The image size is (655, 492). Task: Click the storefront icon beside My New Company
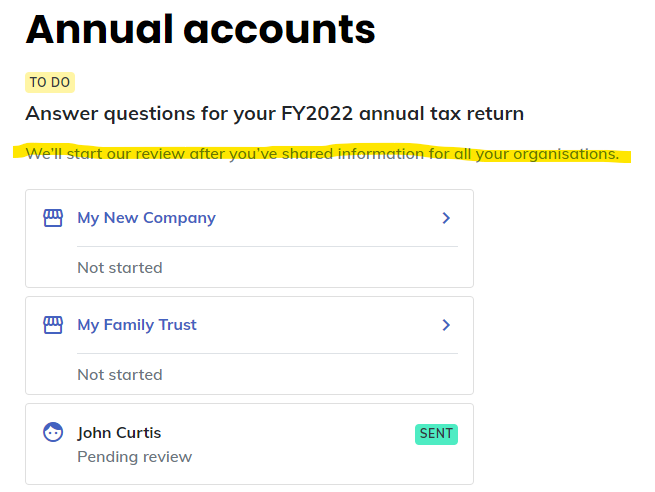point(53,218)
